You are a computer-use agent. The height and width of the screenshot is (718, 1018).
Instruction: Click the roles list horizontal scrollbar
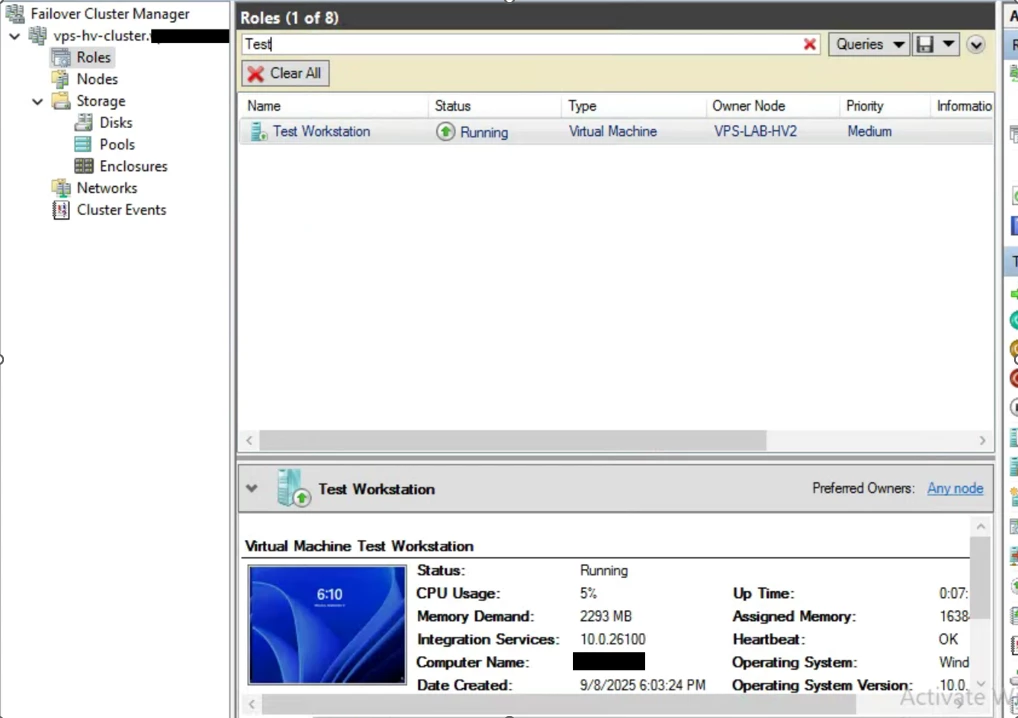pos(513,440)
